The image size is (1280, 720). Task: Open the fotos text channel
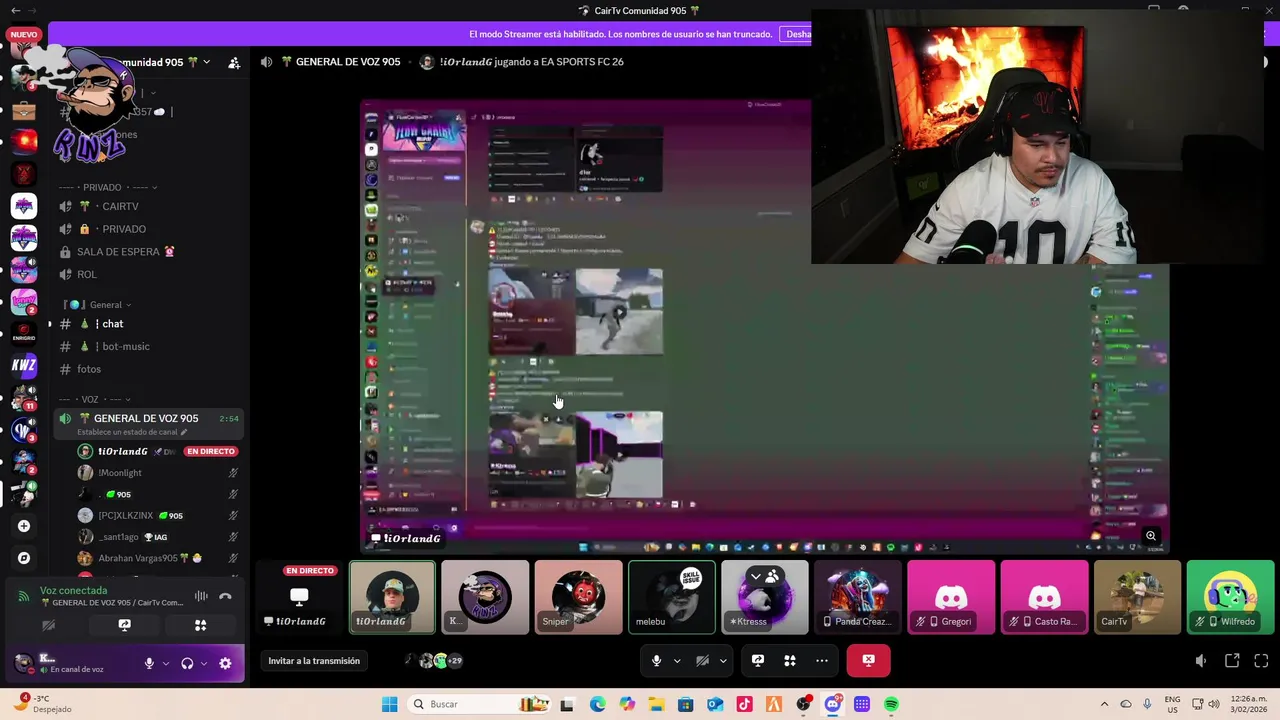[148, 369]
